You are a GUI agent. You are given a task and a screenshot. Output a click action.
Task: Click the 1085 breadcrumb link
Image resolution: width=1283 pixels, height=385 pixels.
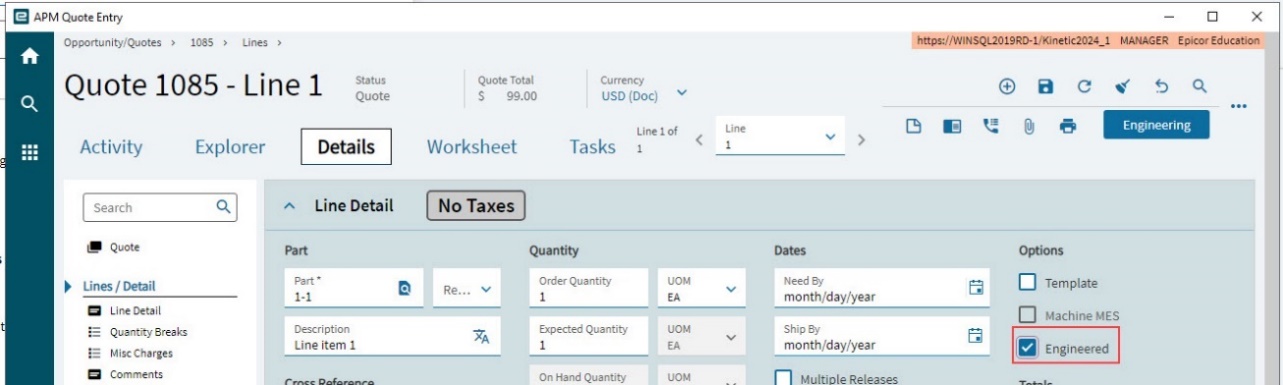[202, 43]
